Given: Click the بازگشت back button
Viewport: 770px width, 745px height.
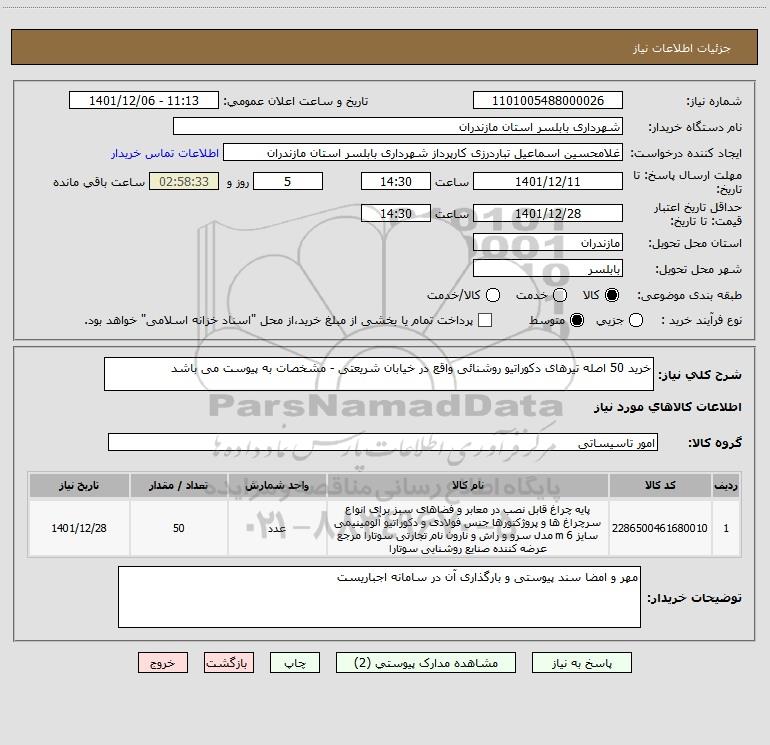Looking at the screenshot, I should [x=229, y=663].
